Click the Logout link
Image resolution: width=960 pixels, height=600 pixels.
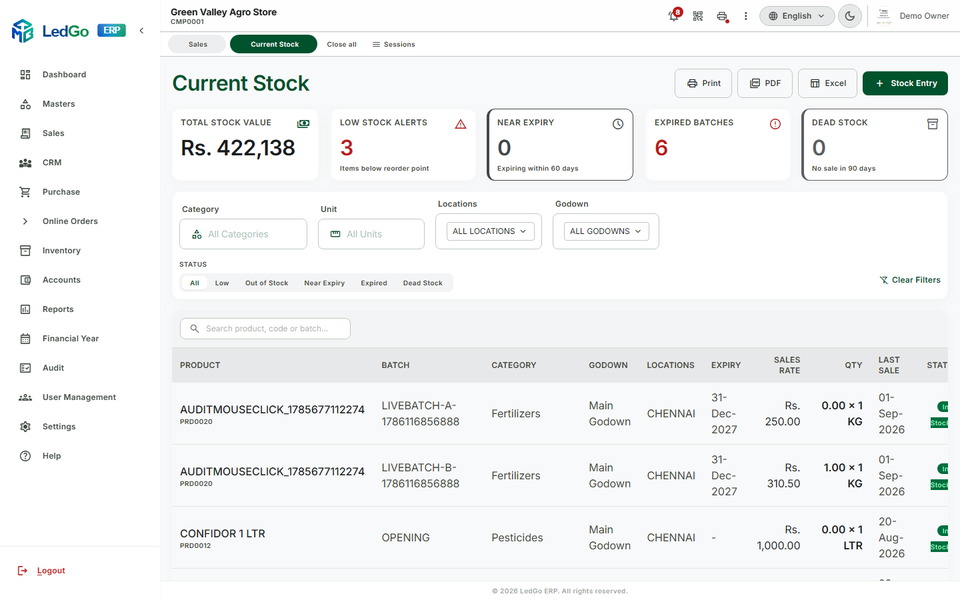point(51,571)
